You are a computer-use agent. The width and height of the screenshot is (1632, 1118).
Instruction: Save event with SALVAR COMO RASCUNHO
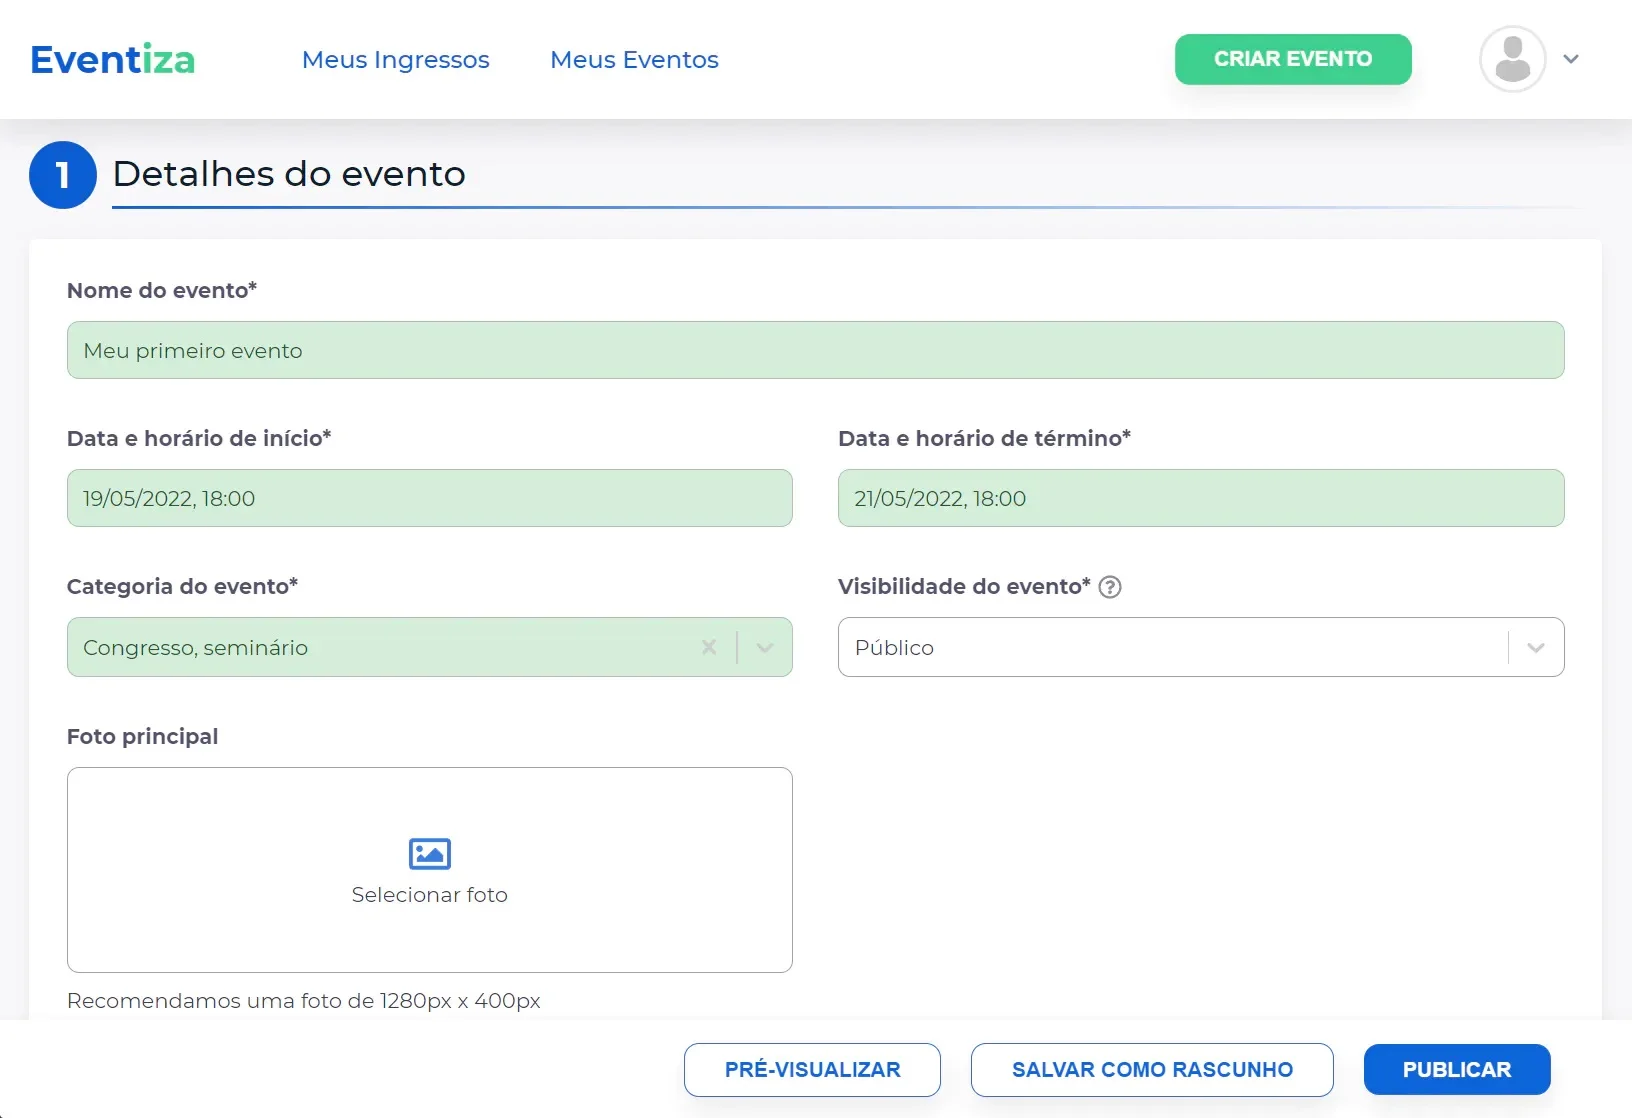click(1152, 1070)
